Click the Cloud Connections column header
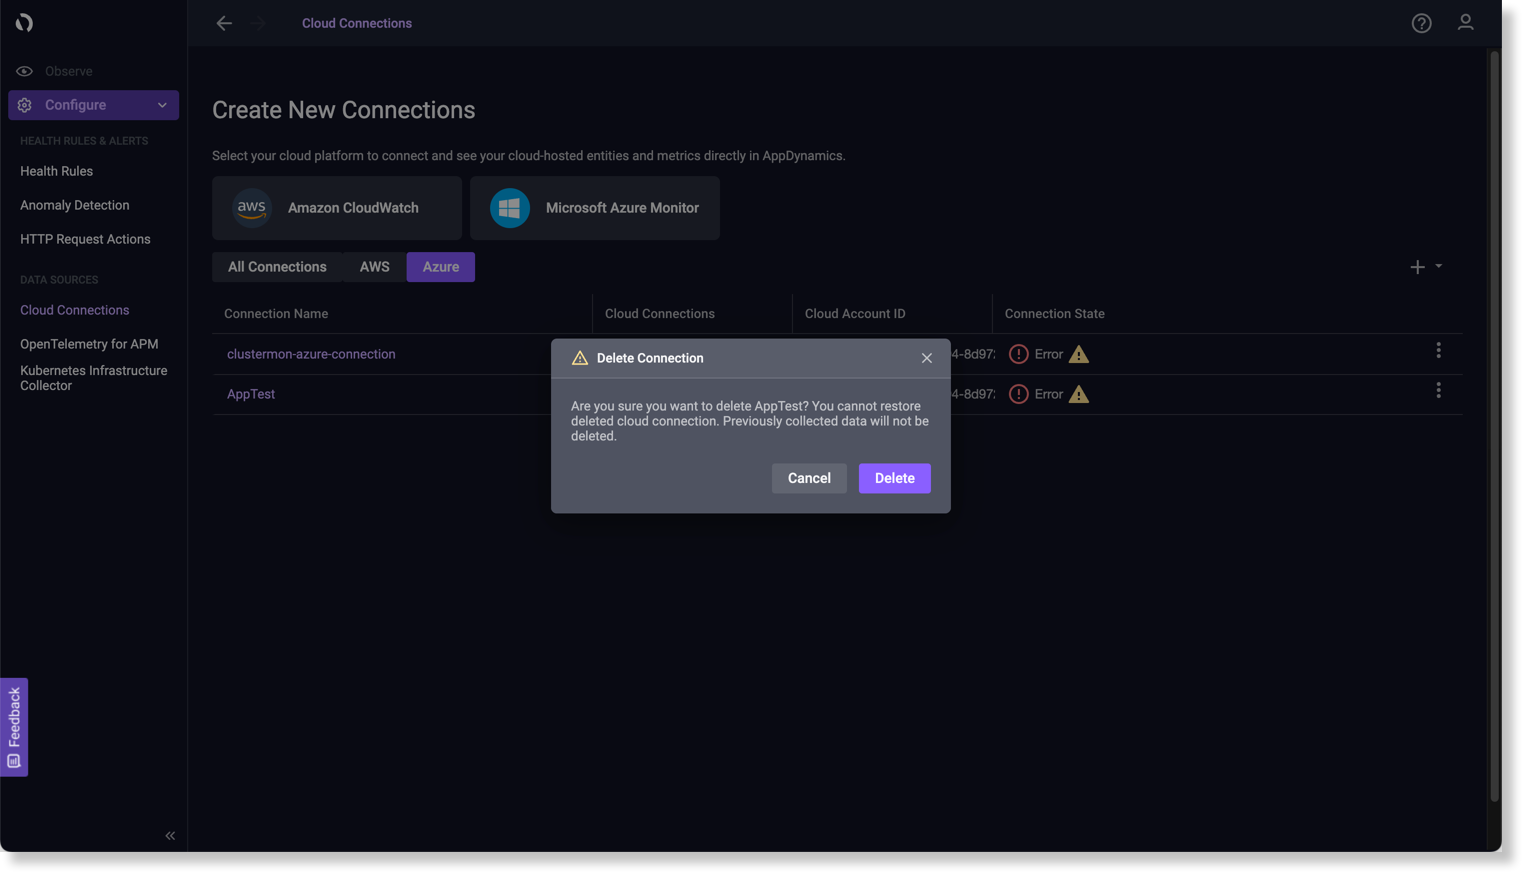1522x872 pixels. click(660, 314)
